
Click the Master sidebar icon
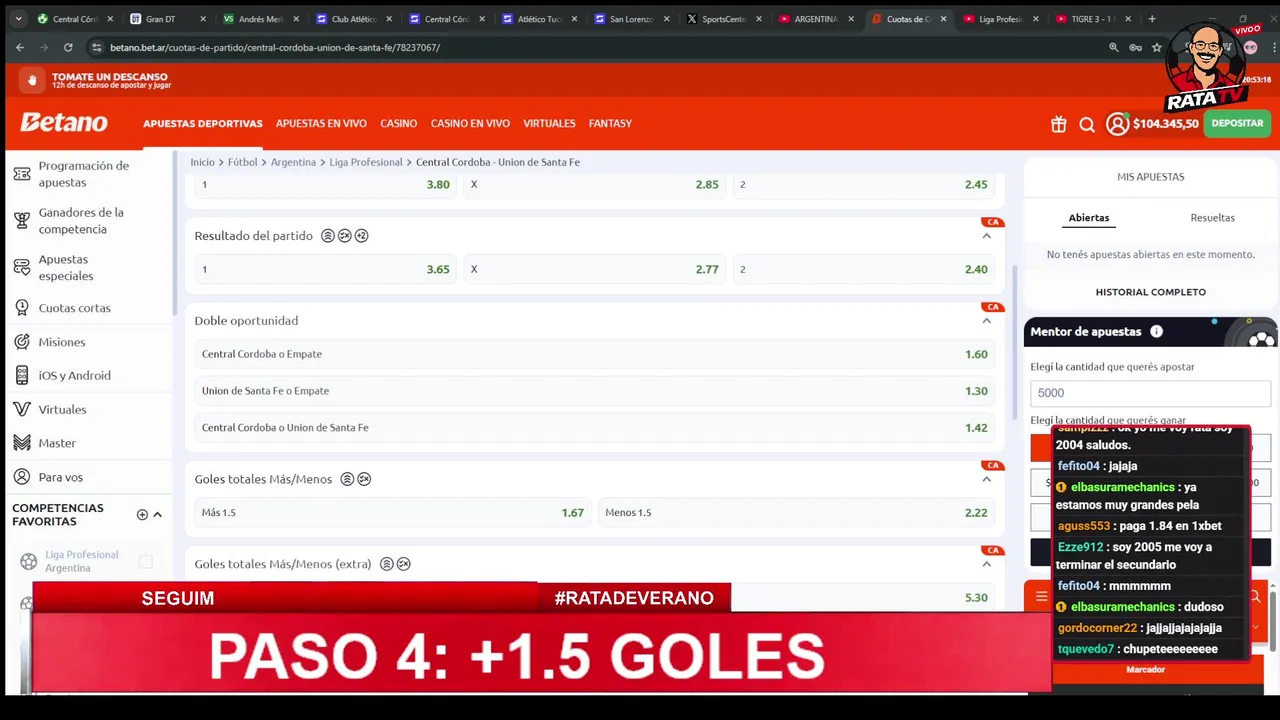[22, 443]
